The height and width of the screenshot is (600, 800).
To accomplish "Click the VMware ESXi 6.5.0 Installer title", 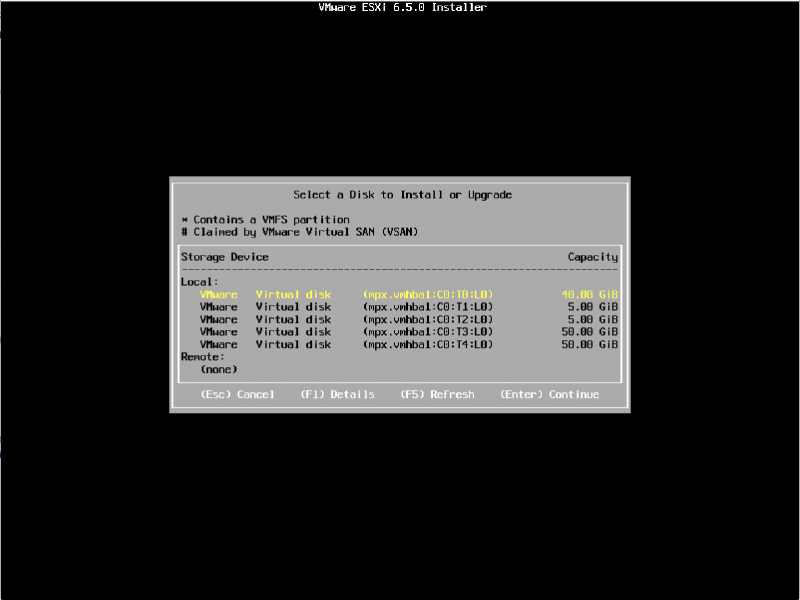I will point(402,7).
